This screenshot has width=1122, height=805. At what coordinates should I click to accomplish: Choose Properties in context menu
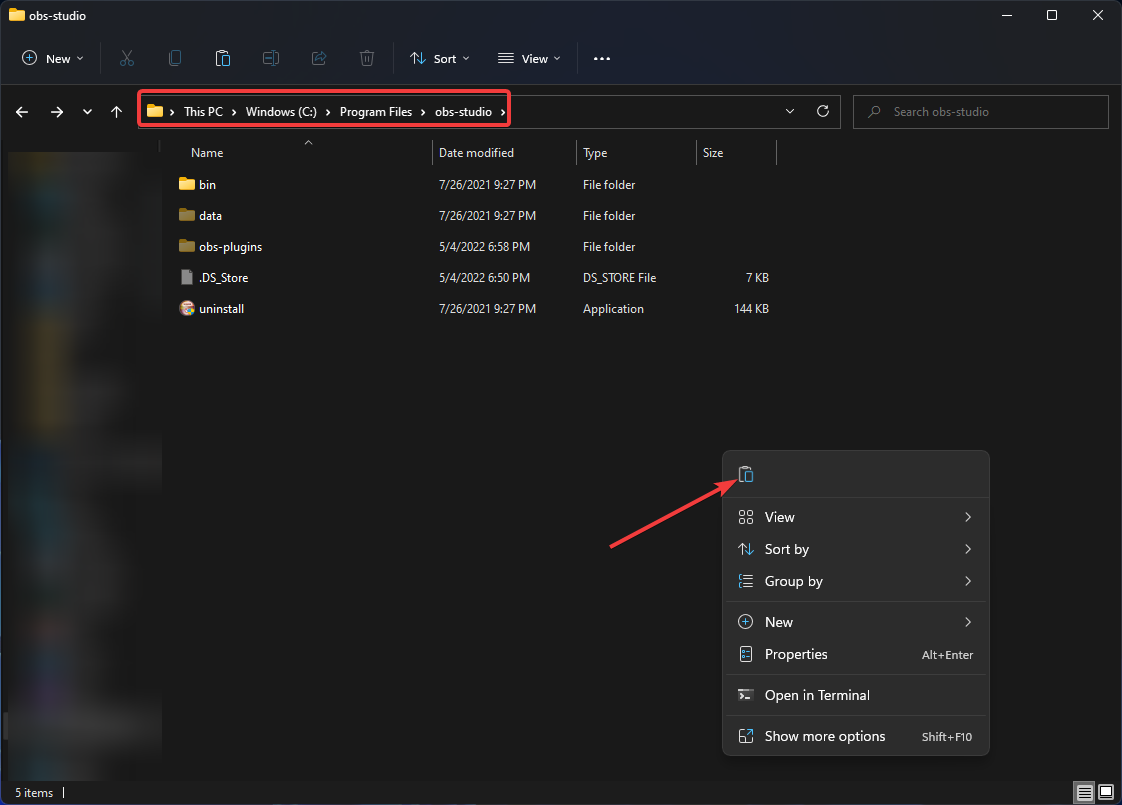856,654
